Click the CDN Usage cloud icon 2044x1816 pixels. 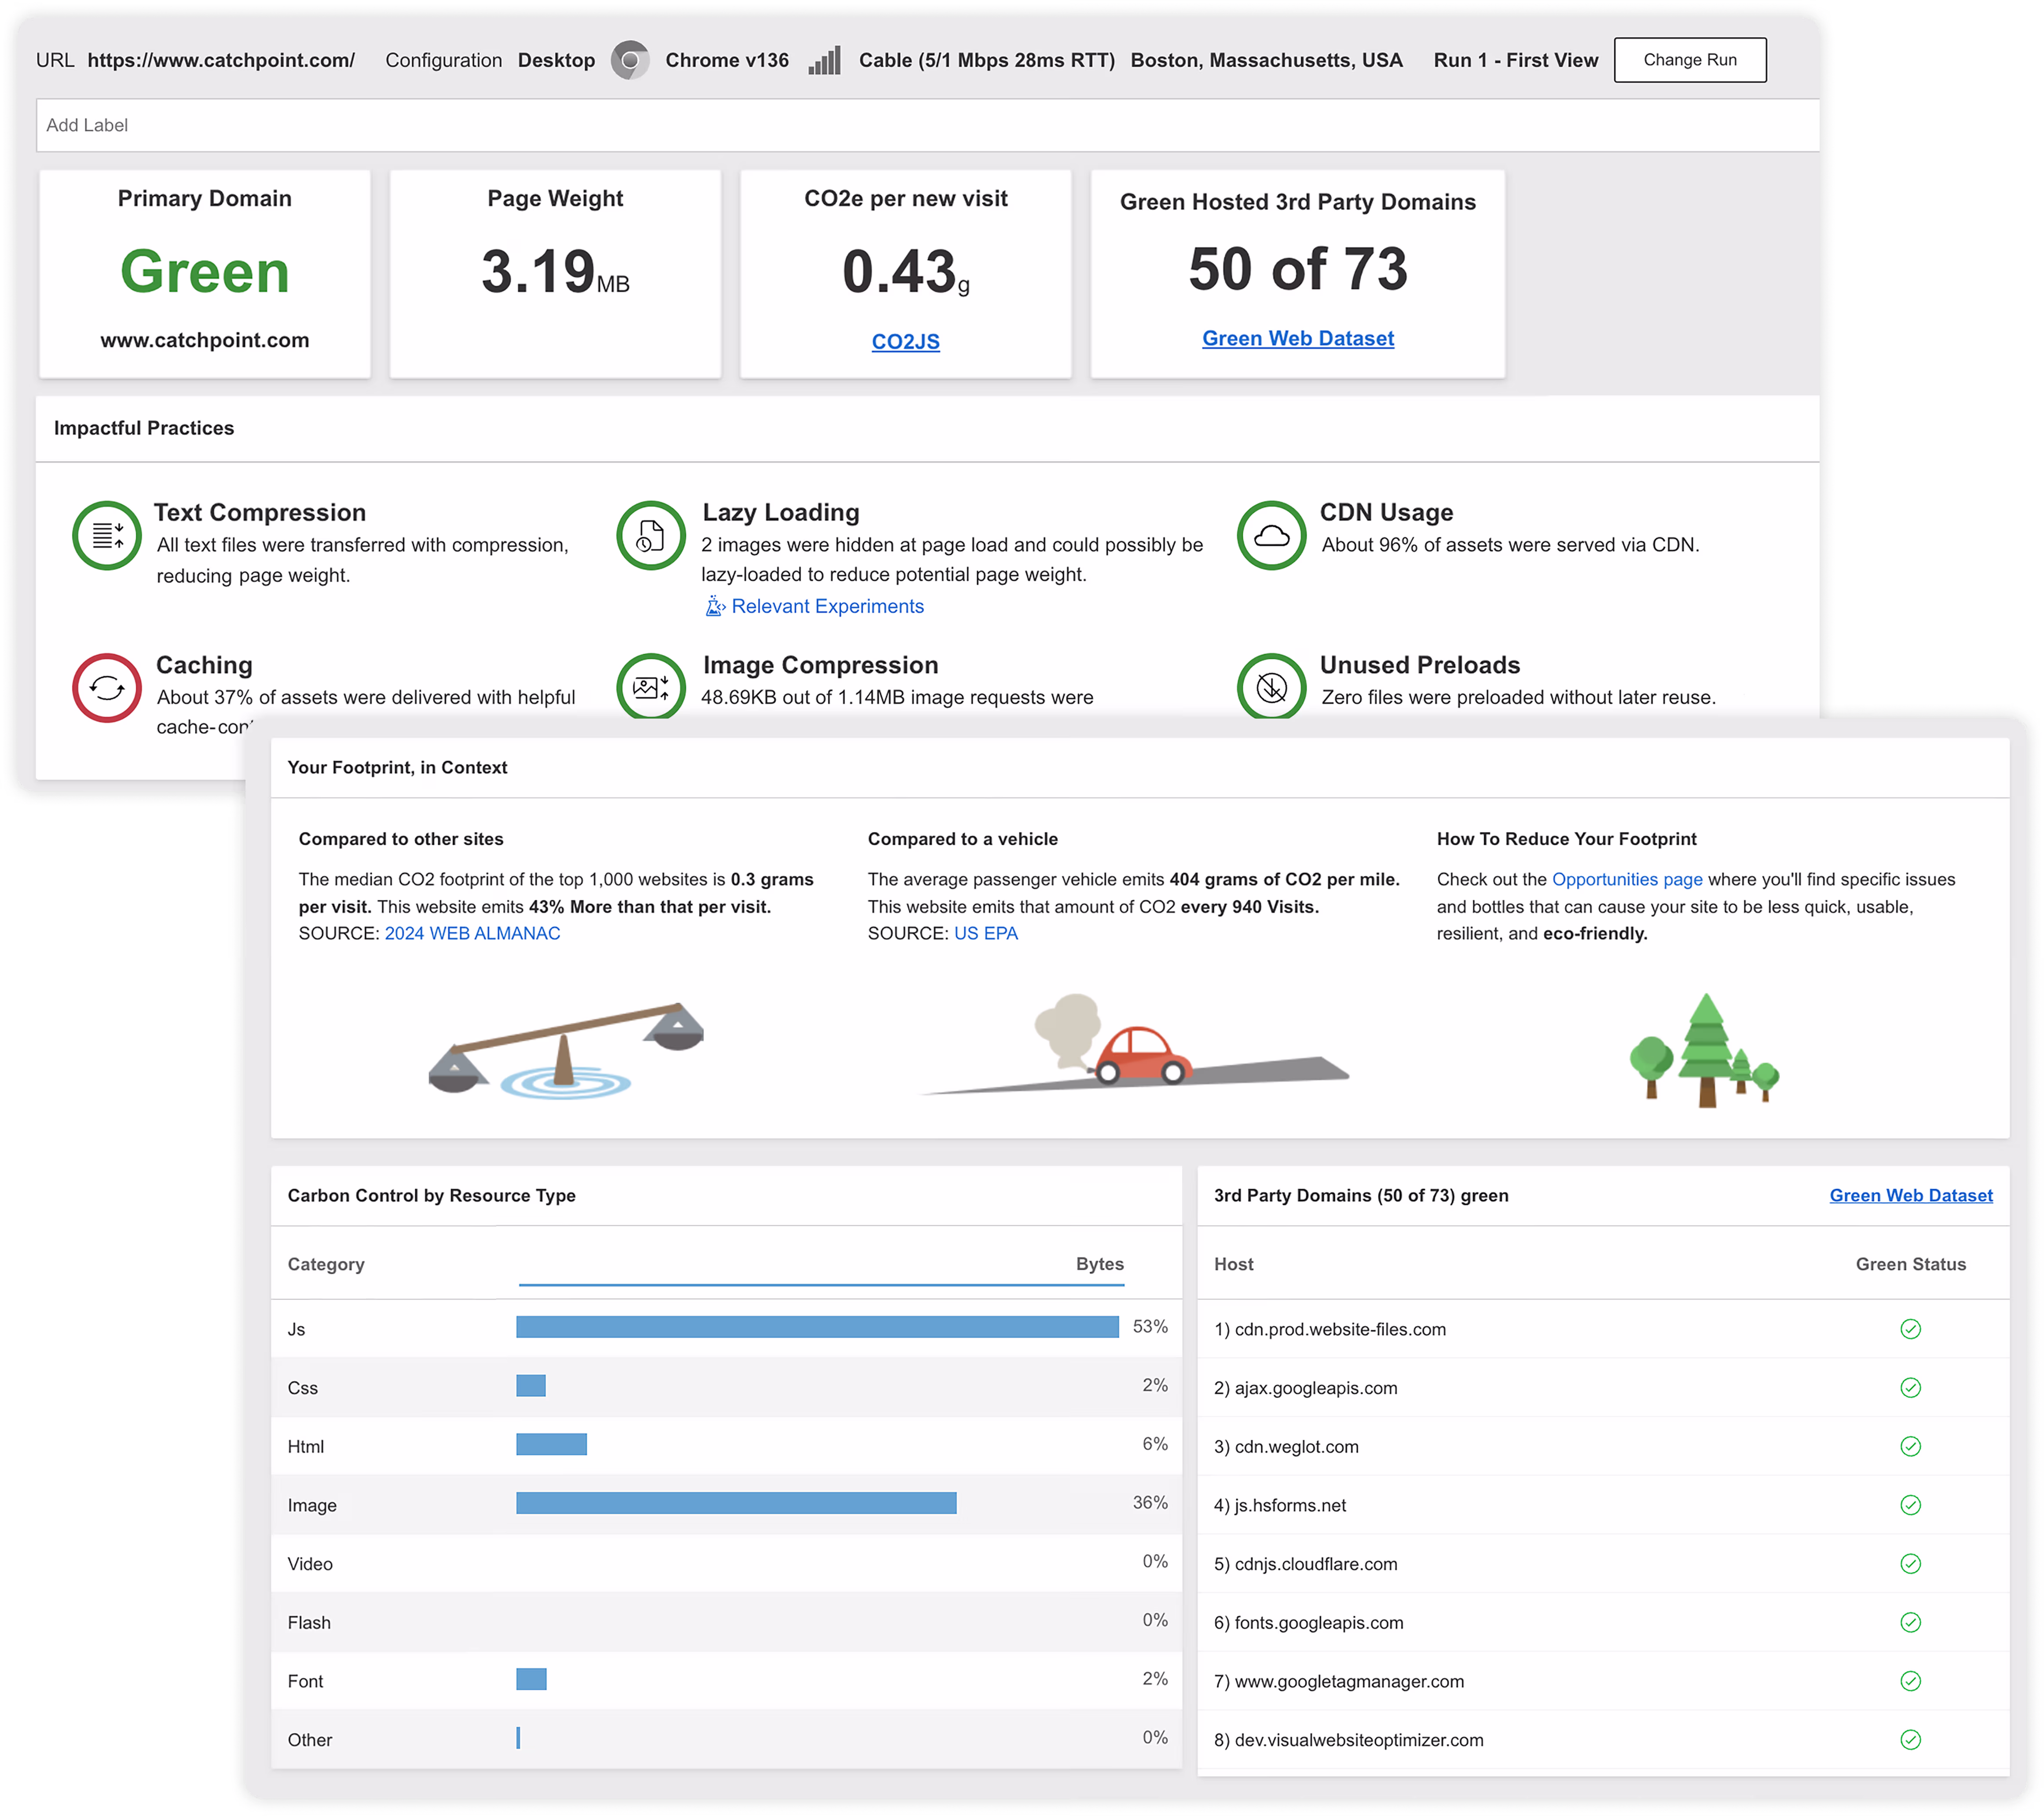click(1271, 535)
